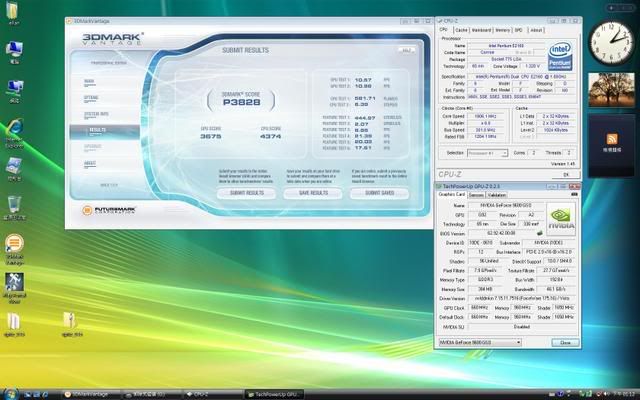This screenshot has height=400, width=640.
Task: Select SYSTEM INFO in the 3DMark sidebar
Action: pyautogui.click(x=96, y=115)
